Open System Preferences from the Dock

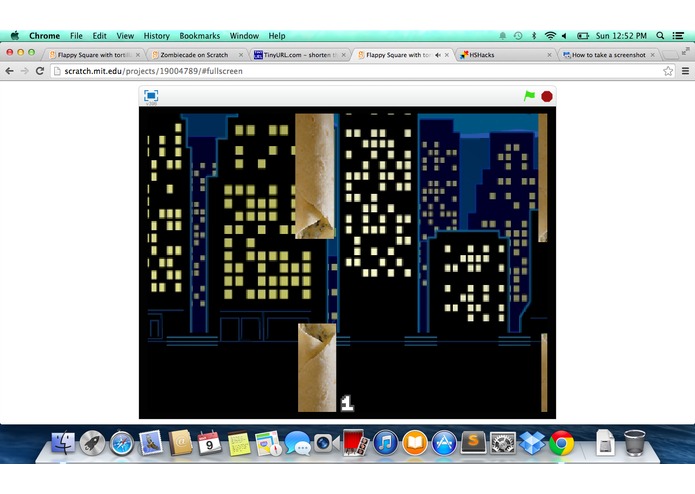(x=502, y=443)
